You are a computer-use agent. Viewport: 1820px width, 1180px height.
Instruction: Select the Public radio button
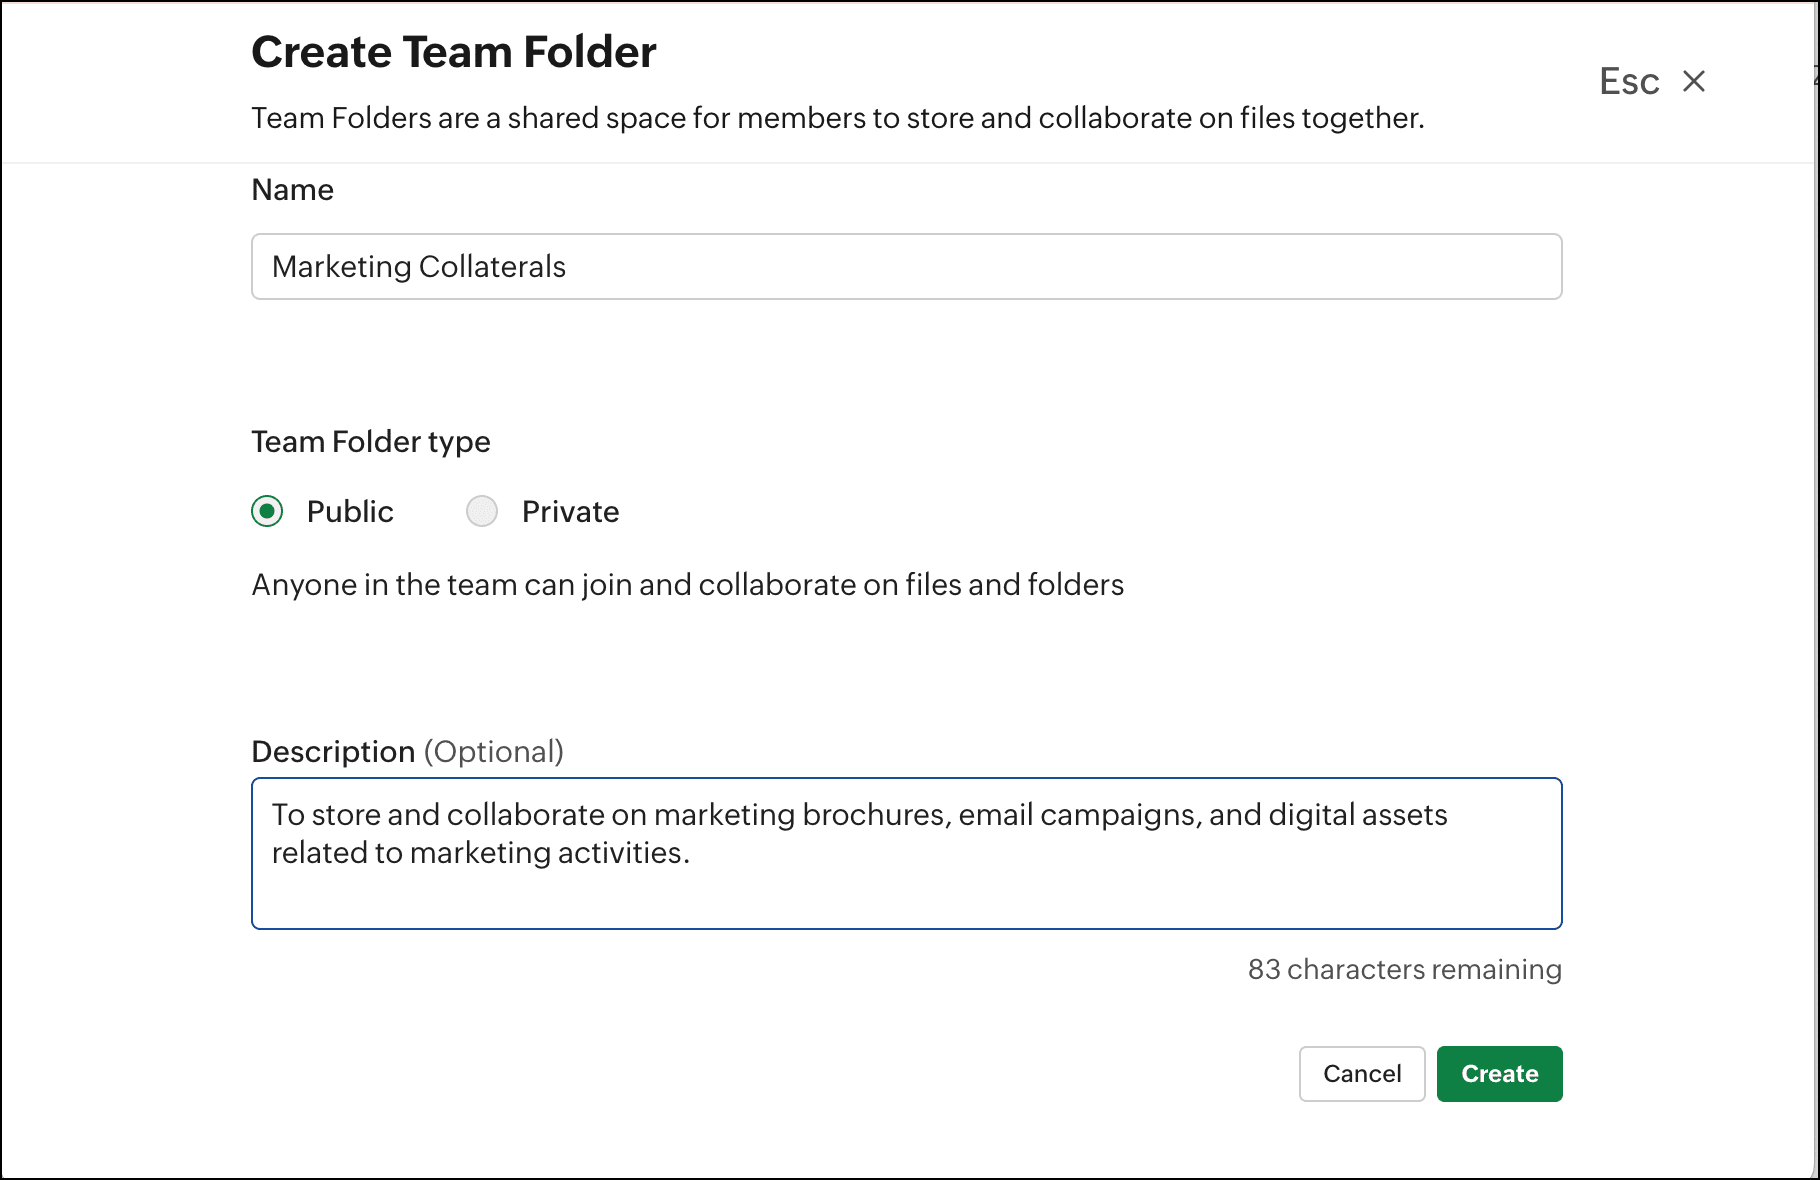pos(267,511)
